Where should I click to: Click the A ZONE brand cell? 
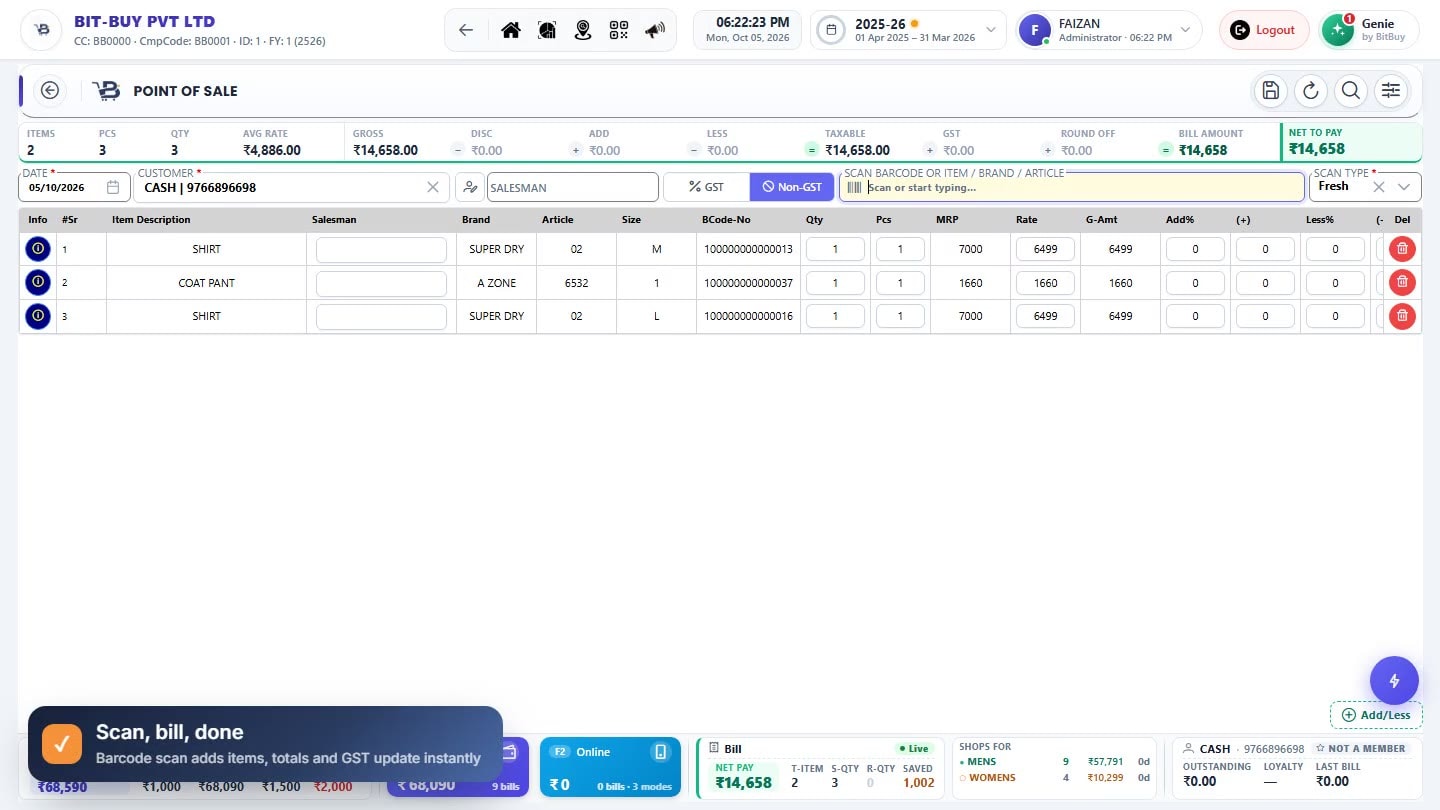coord(497,283)
